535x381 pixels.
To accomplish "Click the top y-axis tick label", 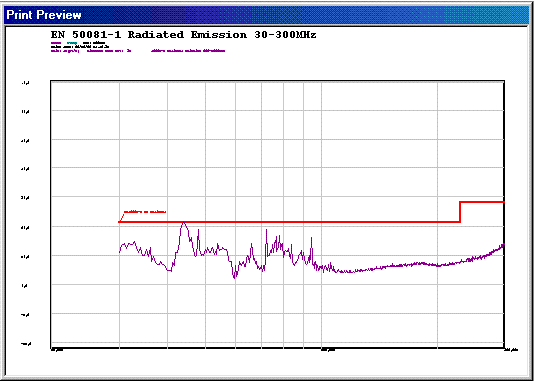I will tap(26, 83).
